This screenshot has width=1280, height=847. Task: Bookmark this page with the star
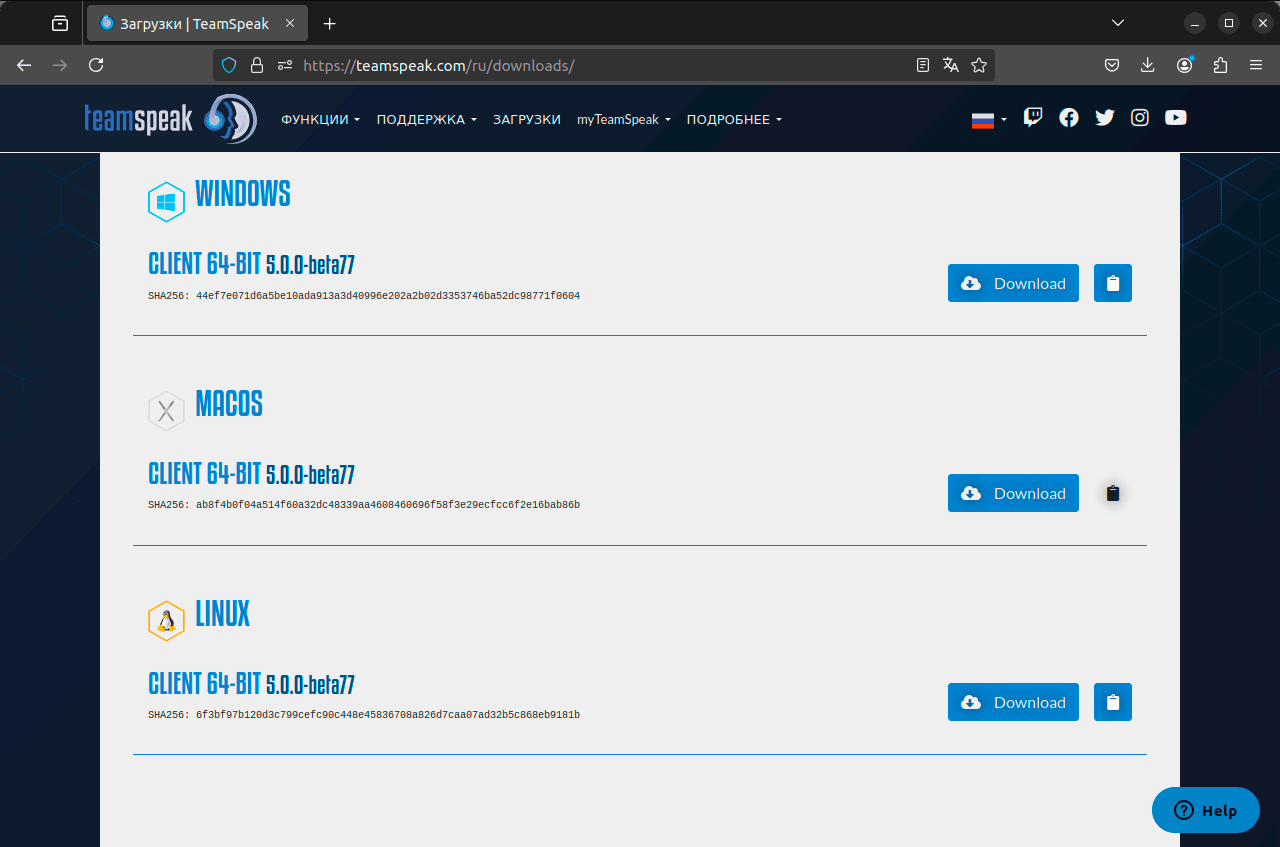pyautogui.click(x=979, y=65)
